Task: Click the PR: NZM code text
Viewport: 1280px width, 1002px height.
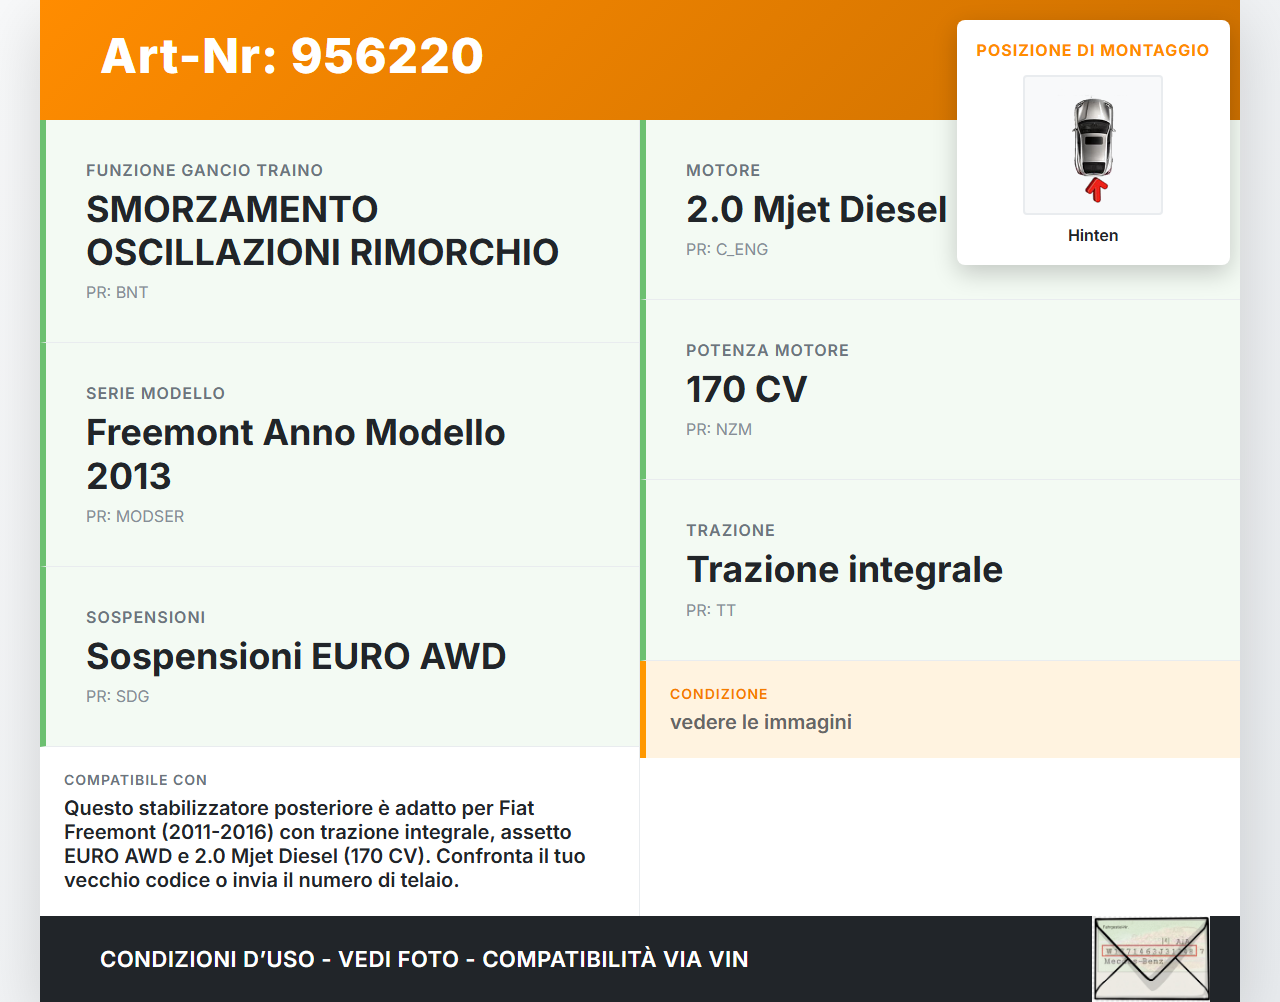Action: [x=718, y=429]
